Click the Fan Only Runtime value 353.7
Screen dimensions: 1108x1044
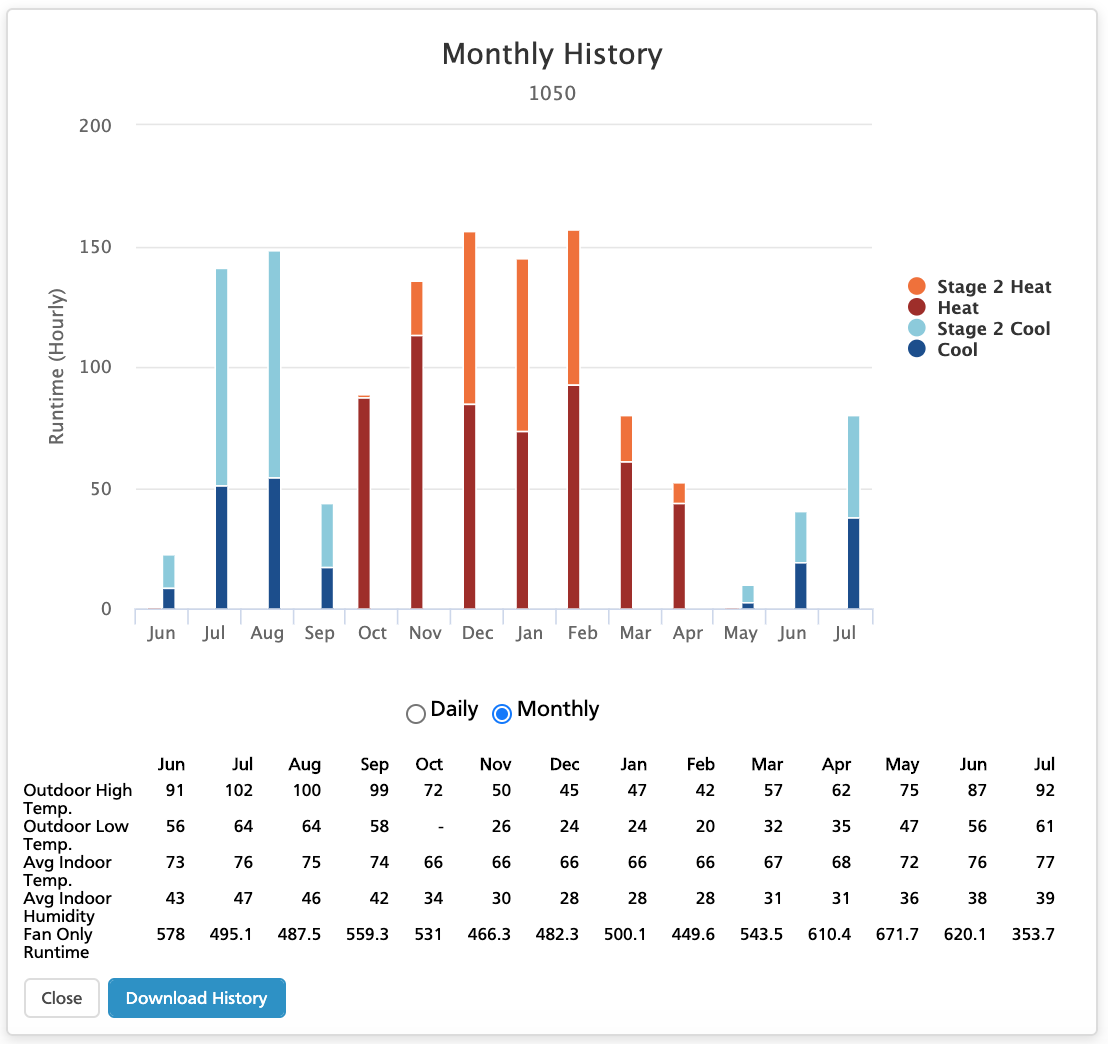(1033, 934)
